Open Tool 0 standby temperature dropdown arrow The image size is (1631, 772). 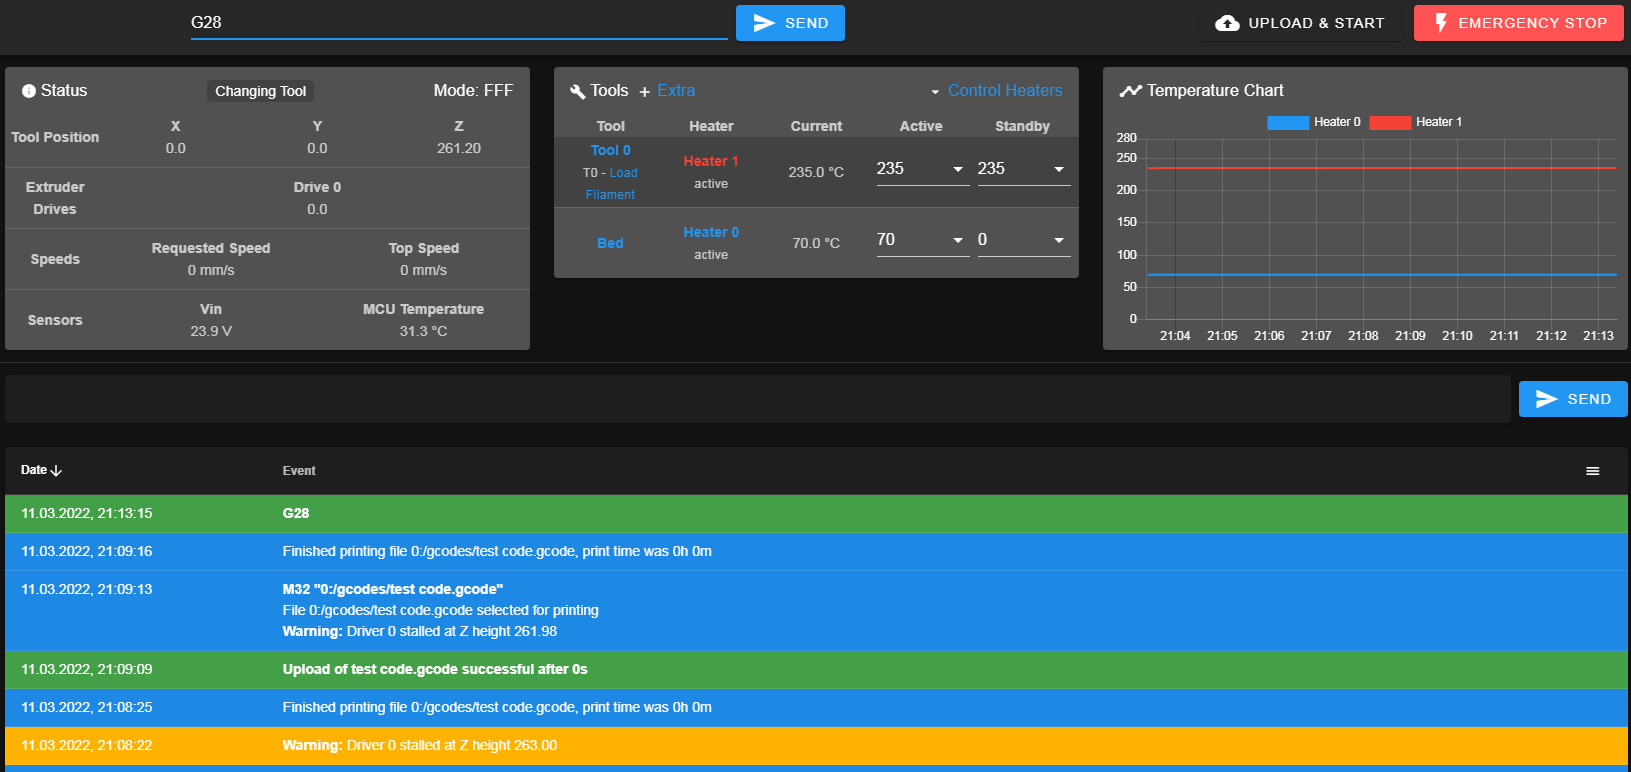(1059, 169)
